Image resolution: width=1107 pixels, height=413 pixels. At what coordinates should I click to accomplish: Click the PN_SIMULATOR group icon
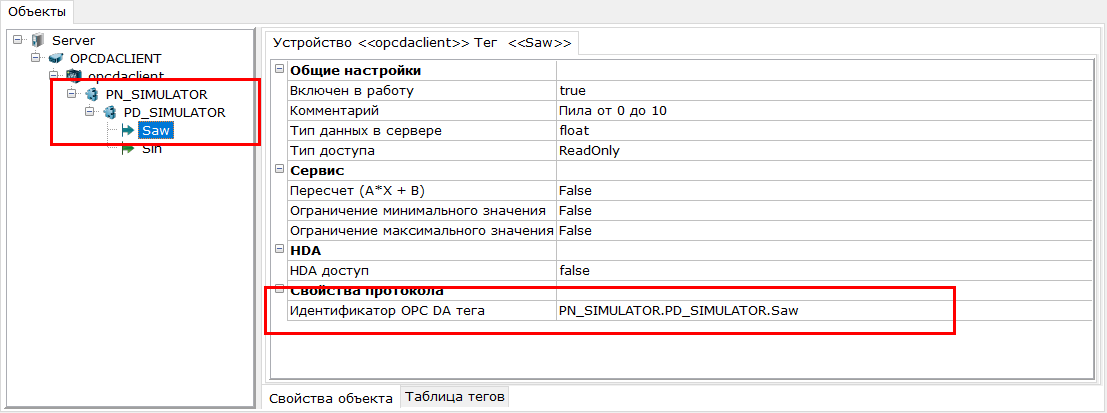92,94
